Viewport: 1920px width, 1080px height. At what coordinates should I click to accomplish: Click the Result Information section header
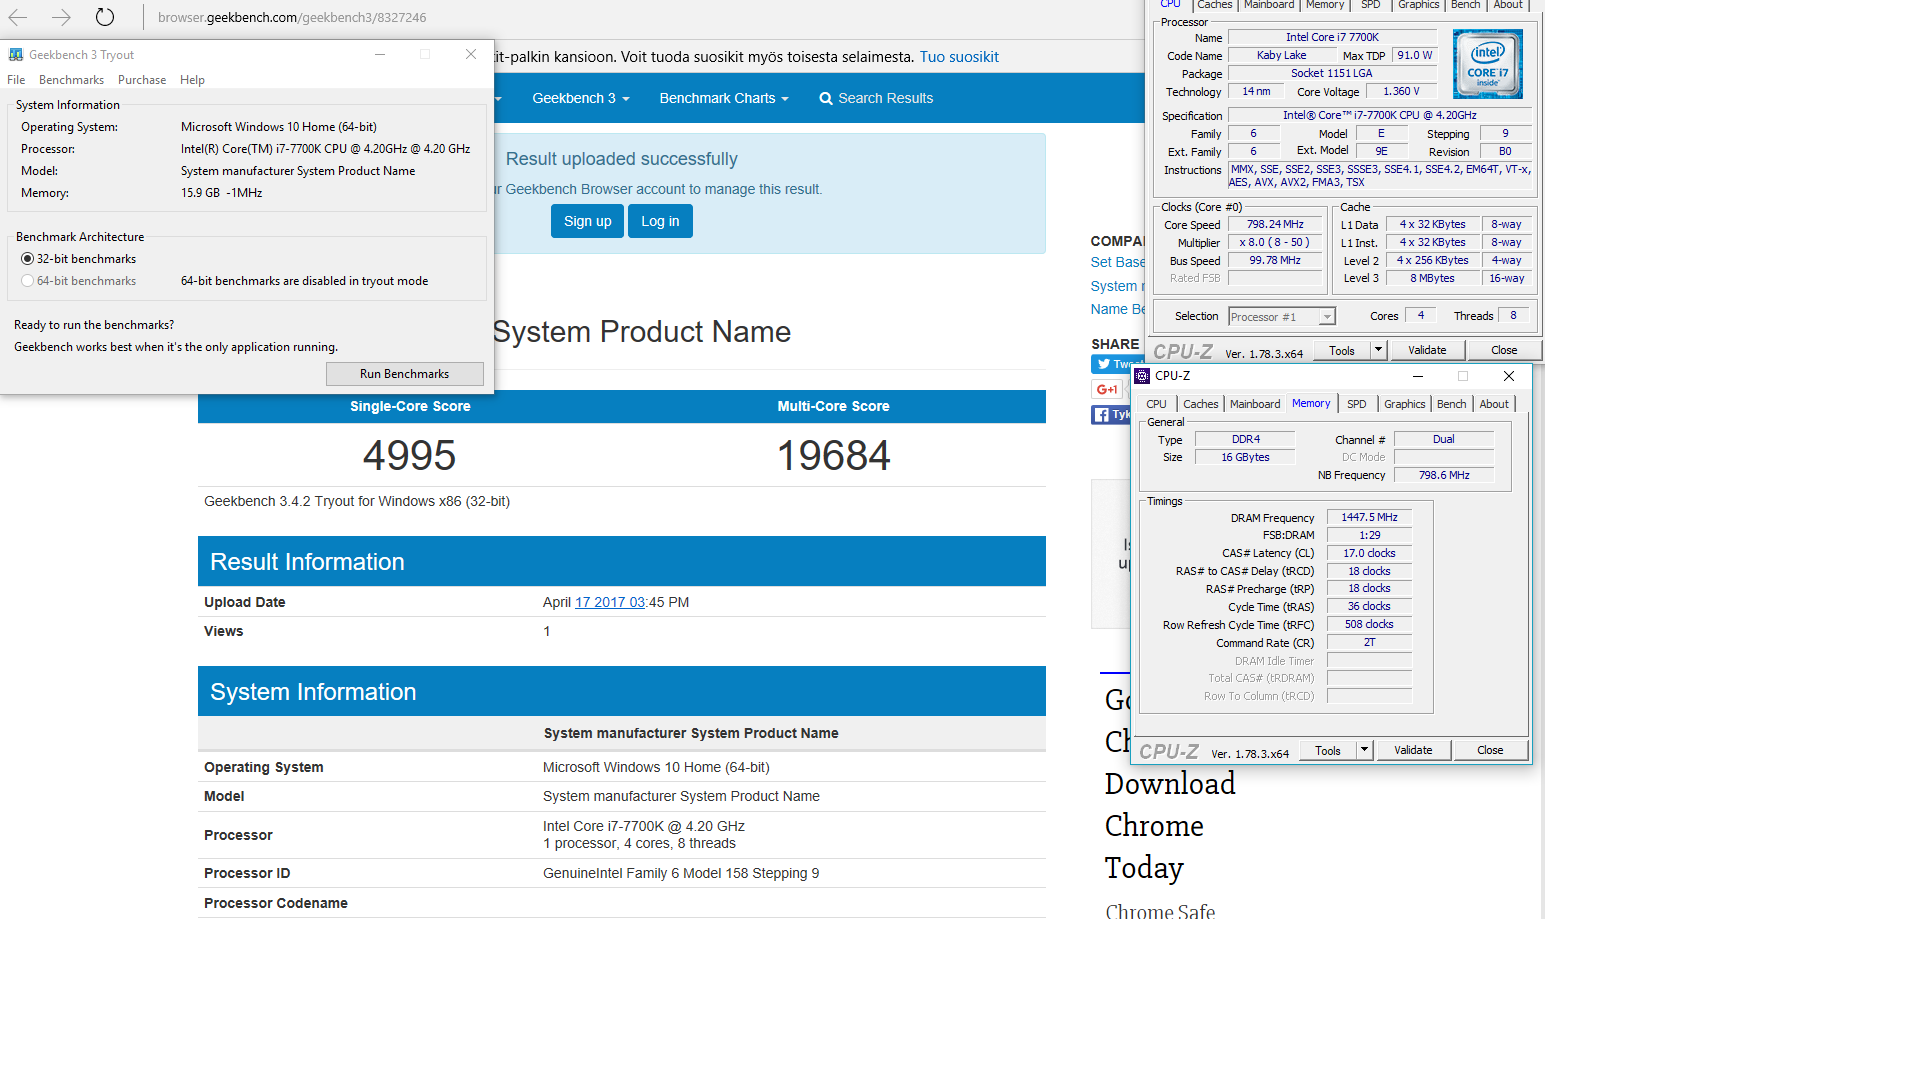(621, 561)
